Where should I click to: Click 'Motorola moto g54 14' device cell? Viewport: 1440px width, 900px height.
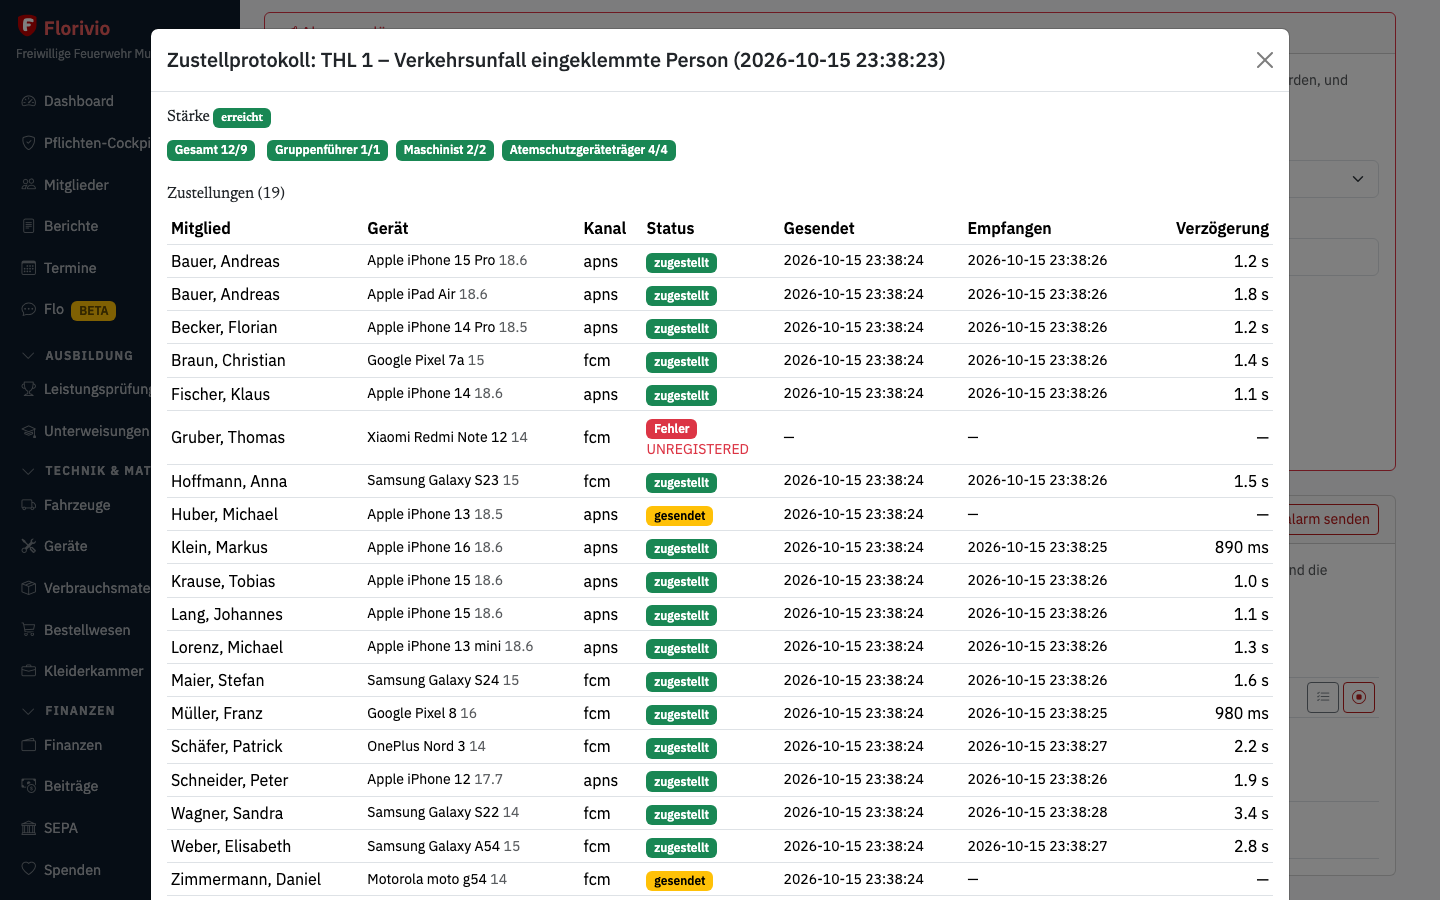[437, 879]
